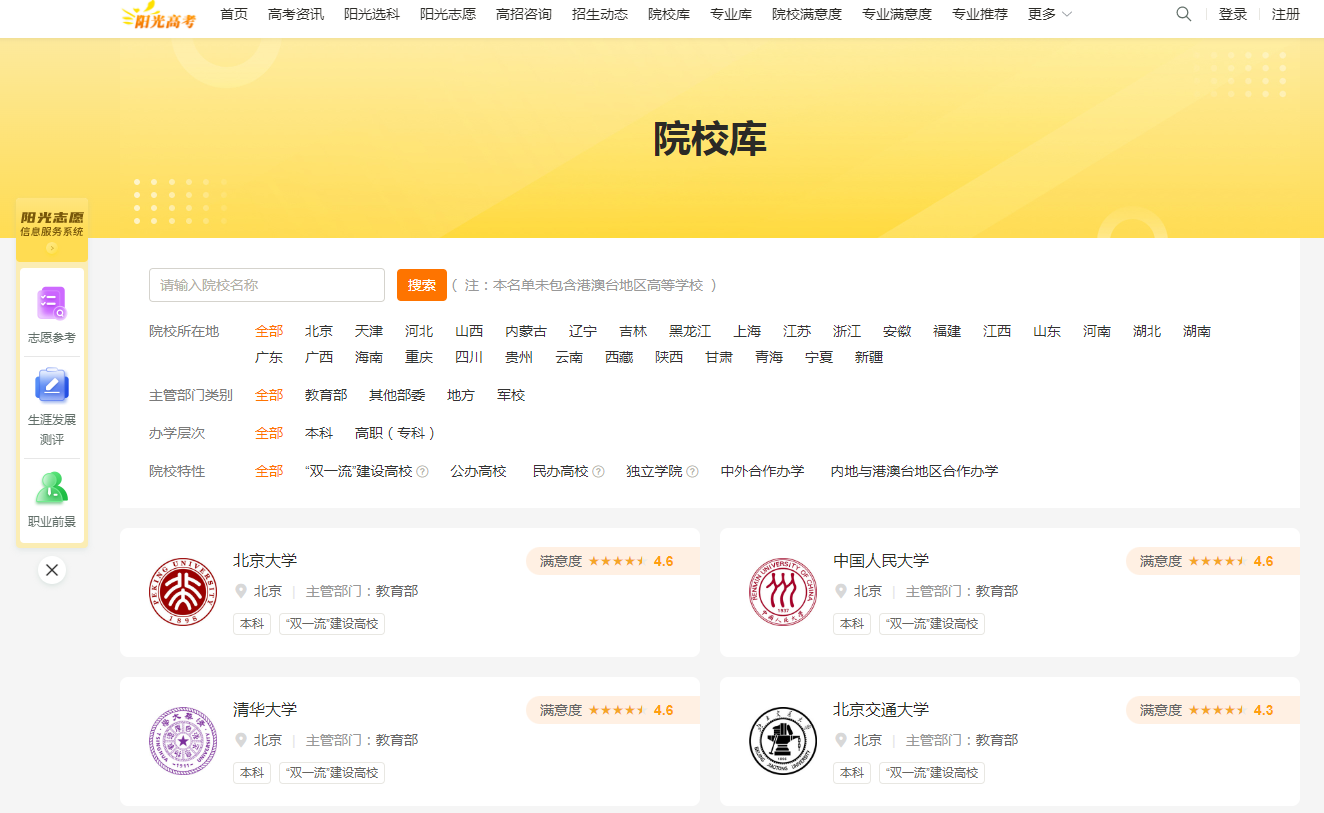Expand the 更多 dropdown in the navigation

tap(1050, 14)
